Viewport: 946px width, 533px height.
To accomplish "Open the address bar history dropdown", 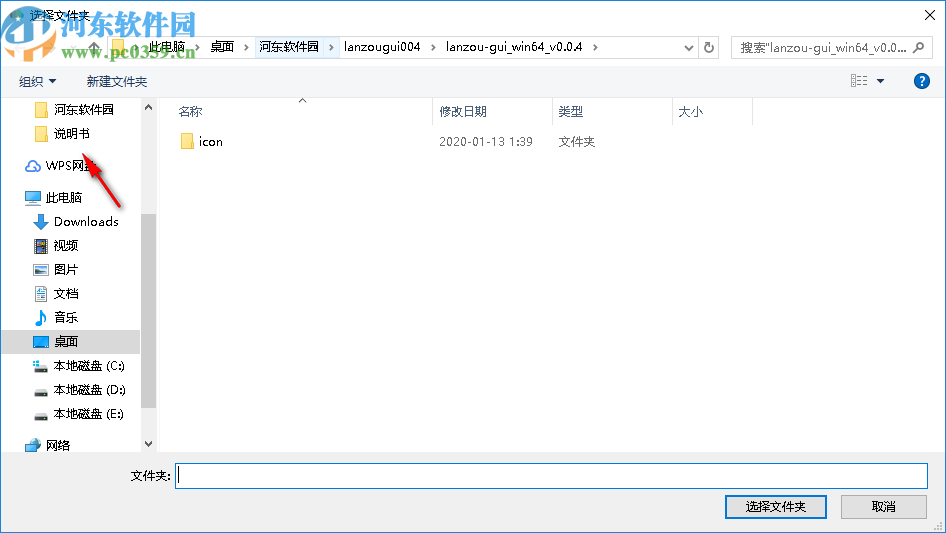I will click(688, 47).
